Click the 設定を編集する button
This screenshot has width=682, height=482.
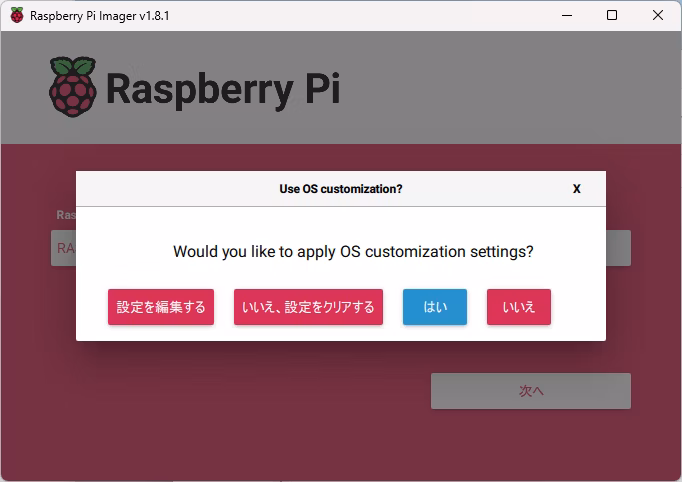161,307
